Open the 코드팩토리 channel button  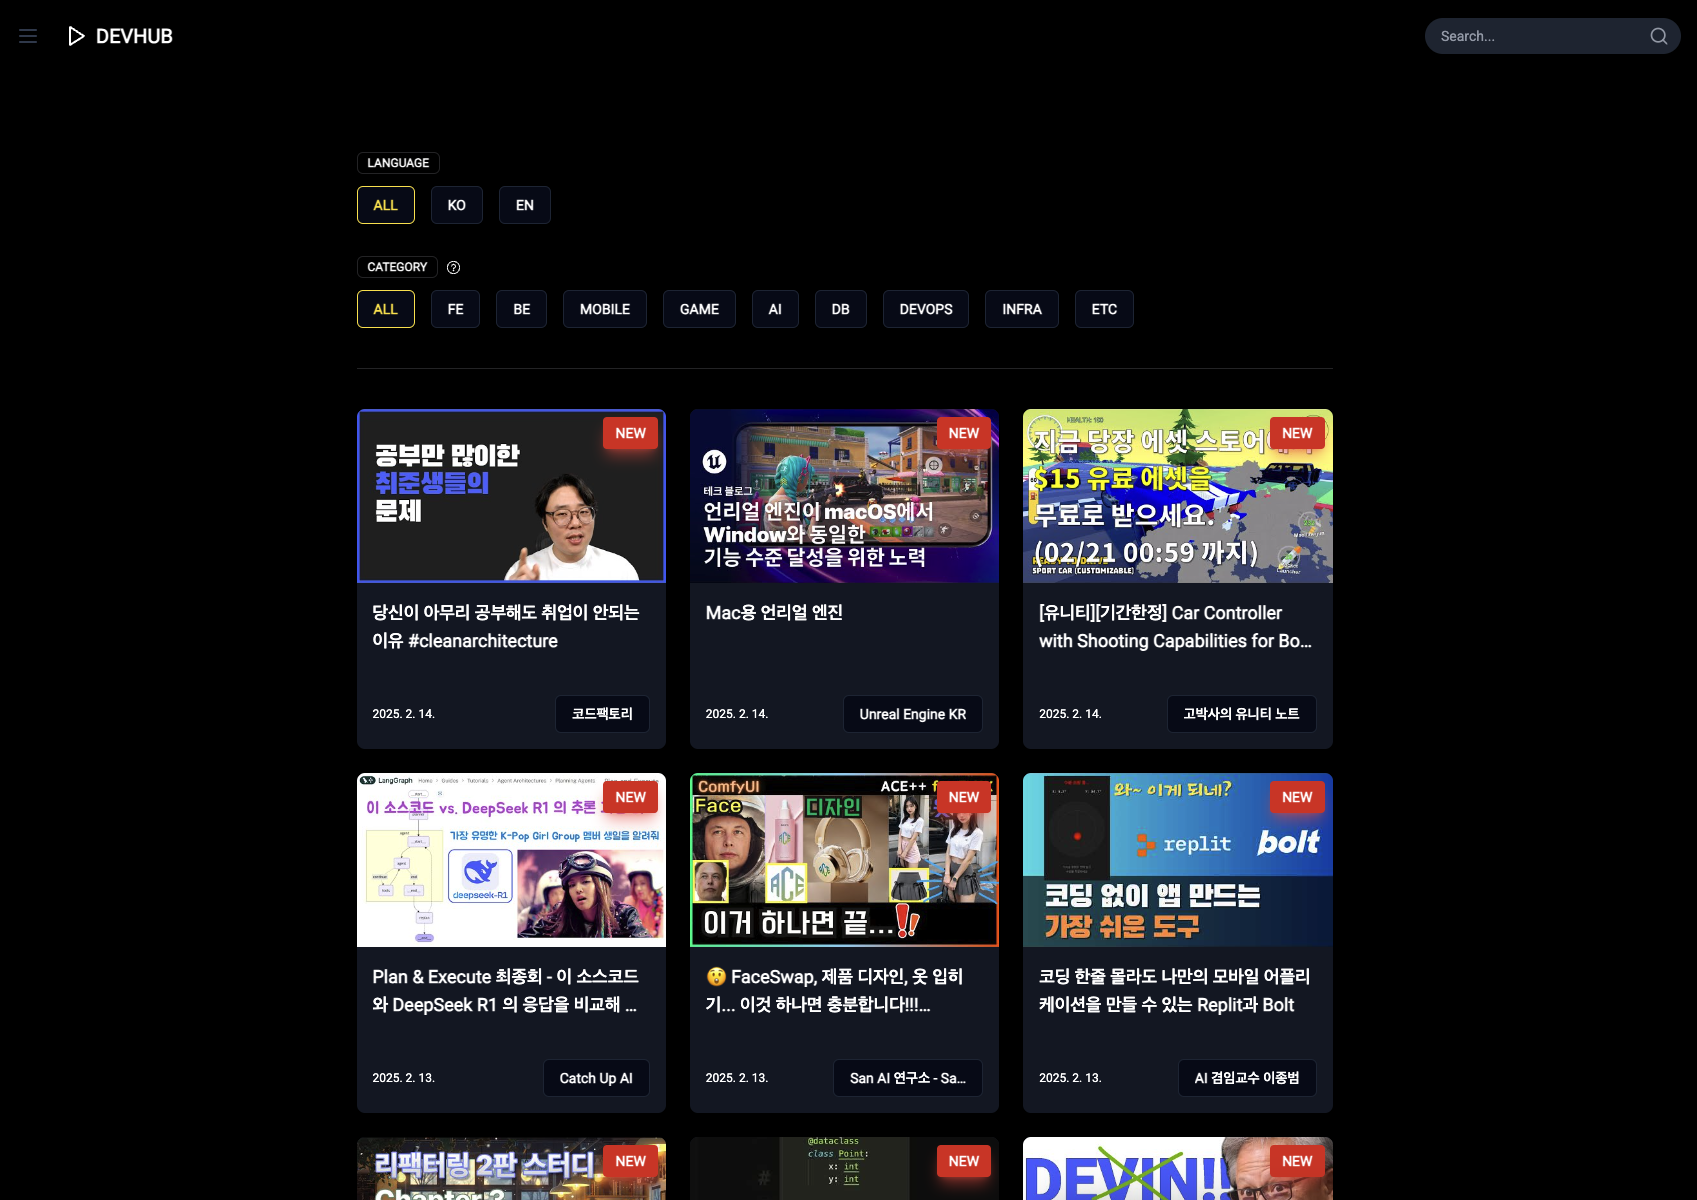coord(603,714)
